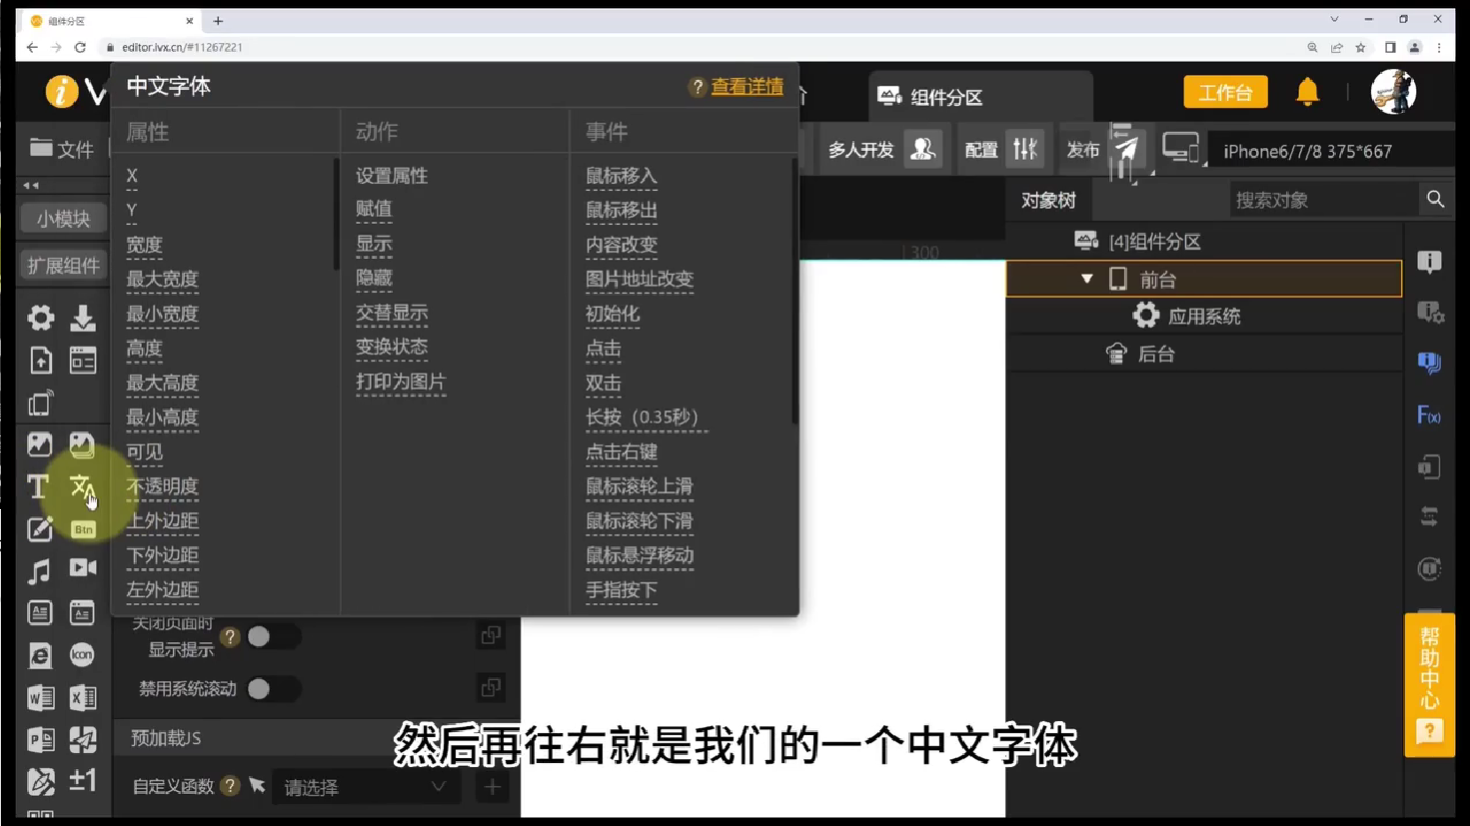The image size is (1470, 826).
Task: Bookmark this page with star icon
Action: [x=1361, y=47]
